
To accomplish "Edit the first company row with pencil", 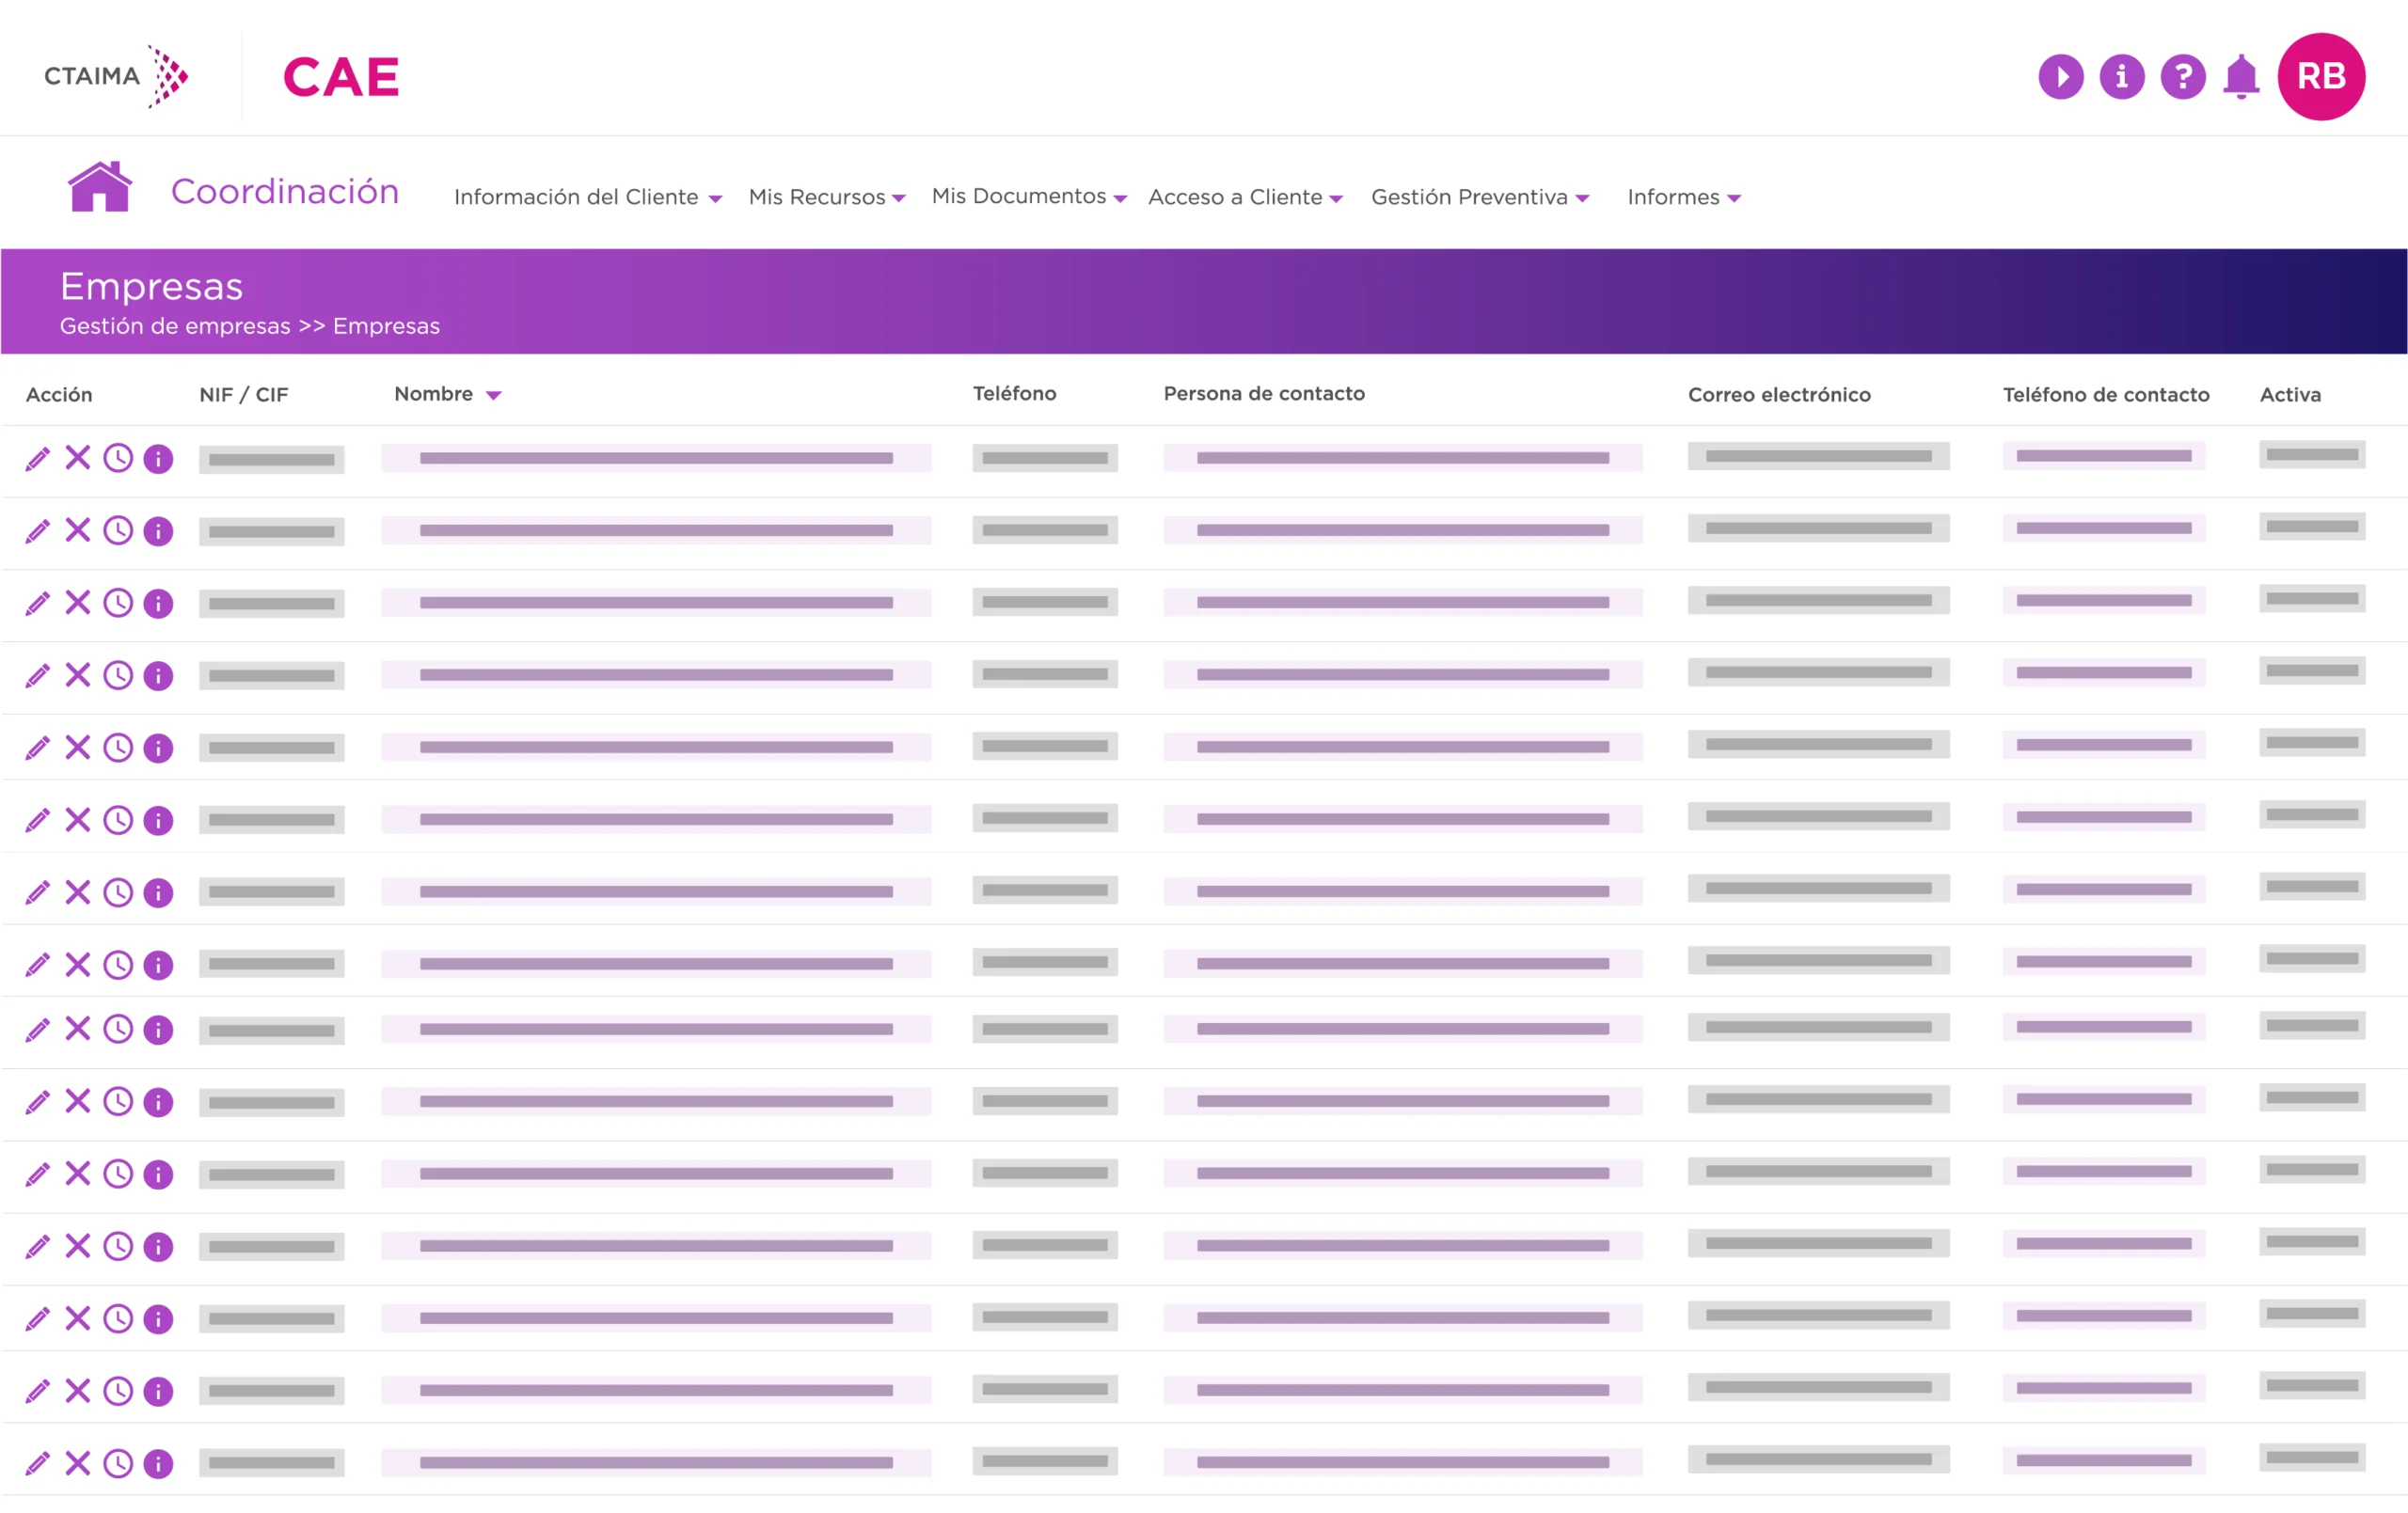I will (x=37, y=459).
